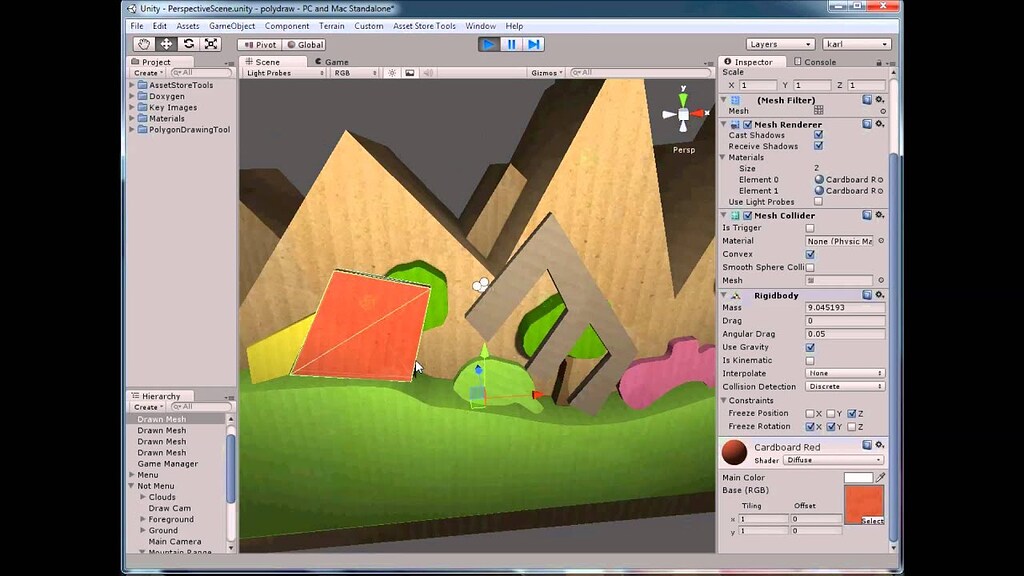This screenshot has height=576, width=1024.
Task: Select the Rotate tool
Action: click(188, 43)
